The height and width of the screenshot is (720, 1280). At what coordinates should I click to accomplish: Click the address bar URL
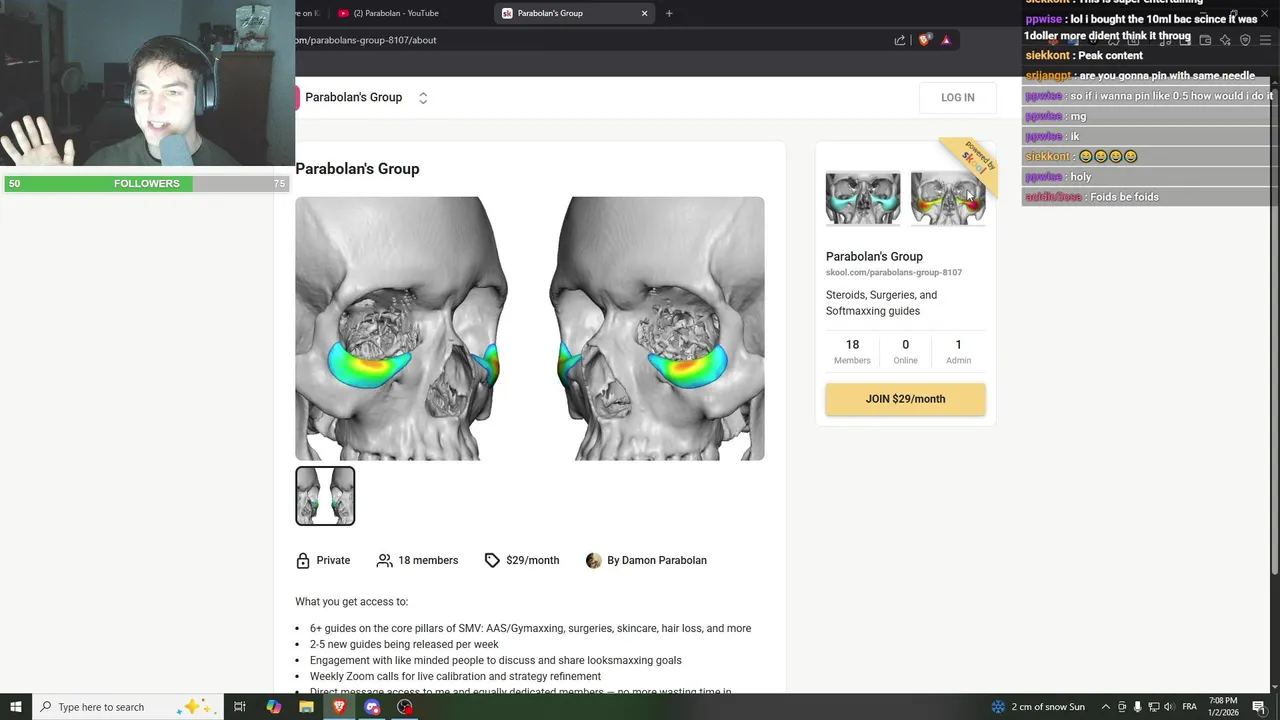(x=366, y=40)
